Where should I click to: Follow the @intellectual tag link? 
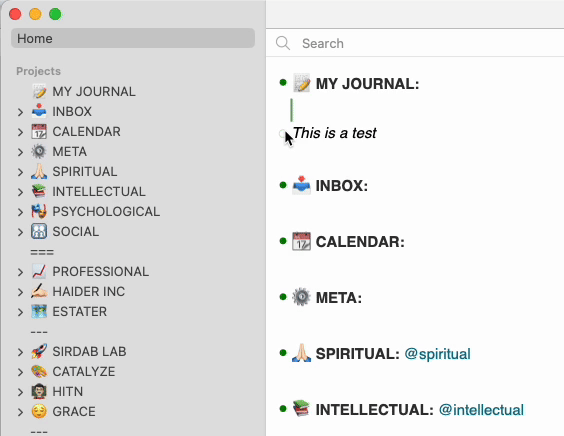[481, 410]
